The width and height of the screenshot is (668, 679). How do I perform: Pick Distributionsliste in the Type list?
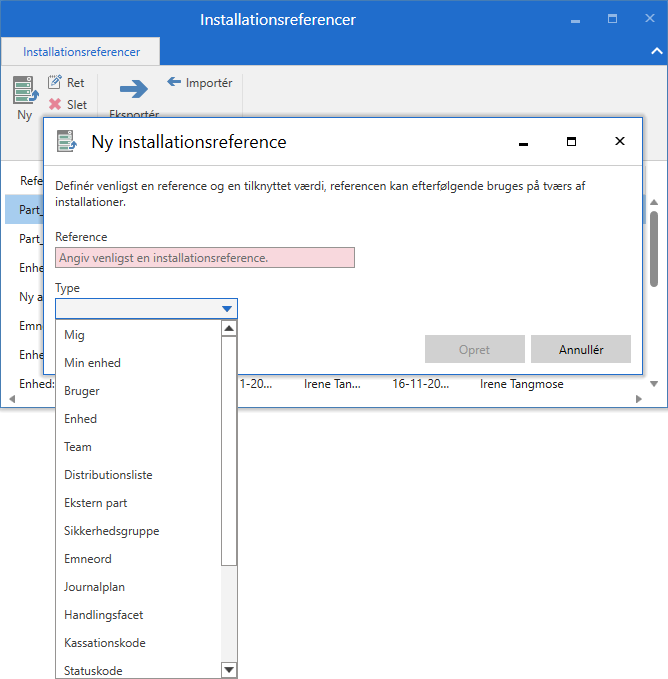139,475
